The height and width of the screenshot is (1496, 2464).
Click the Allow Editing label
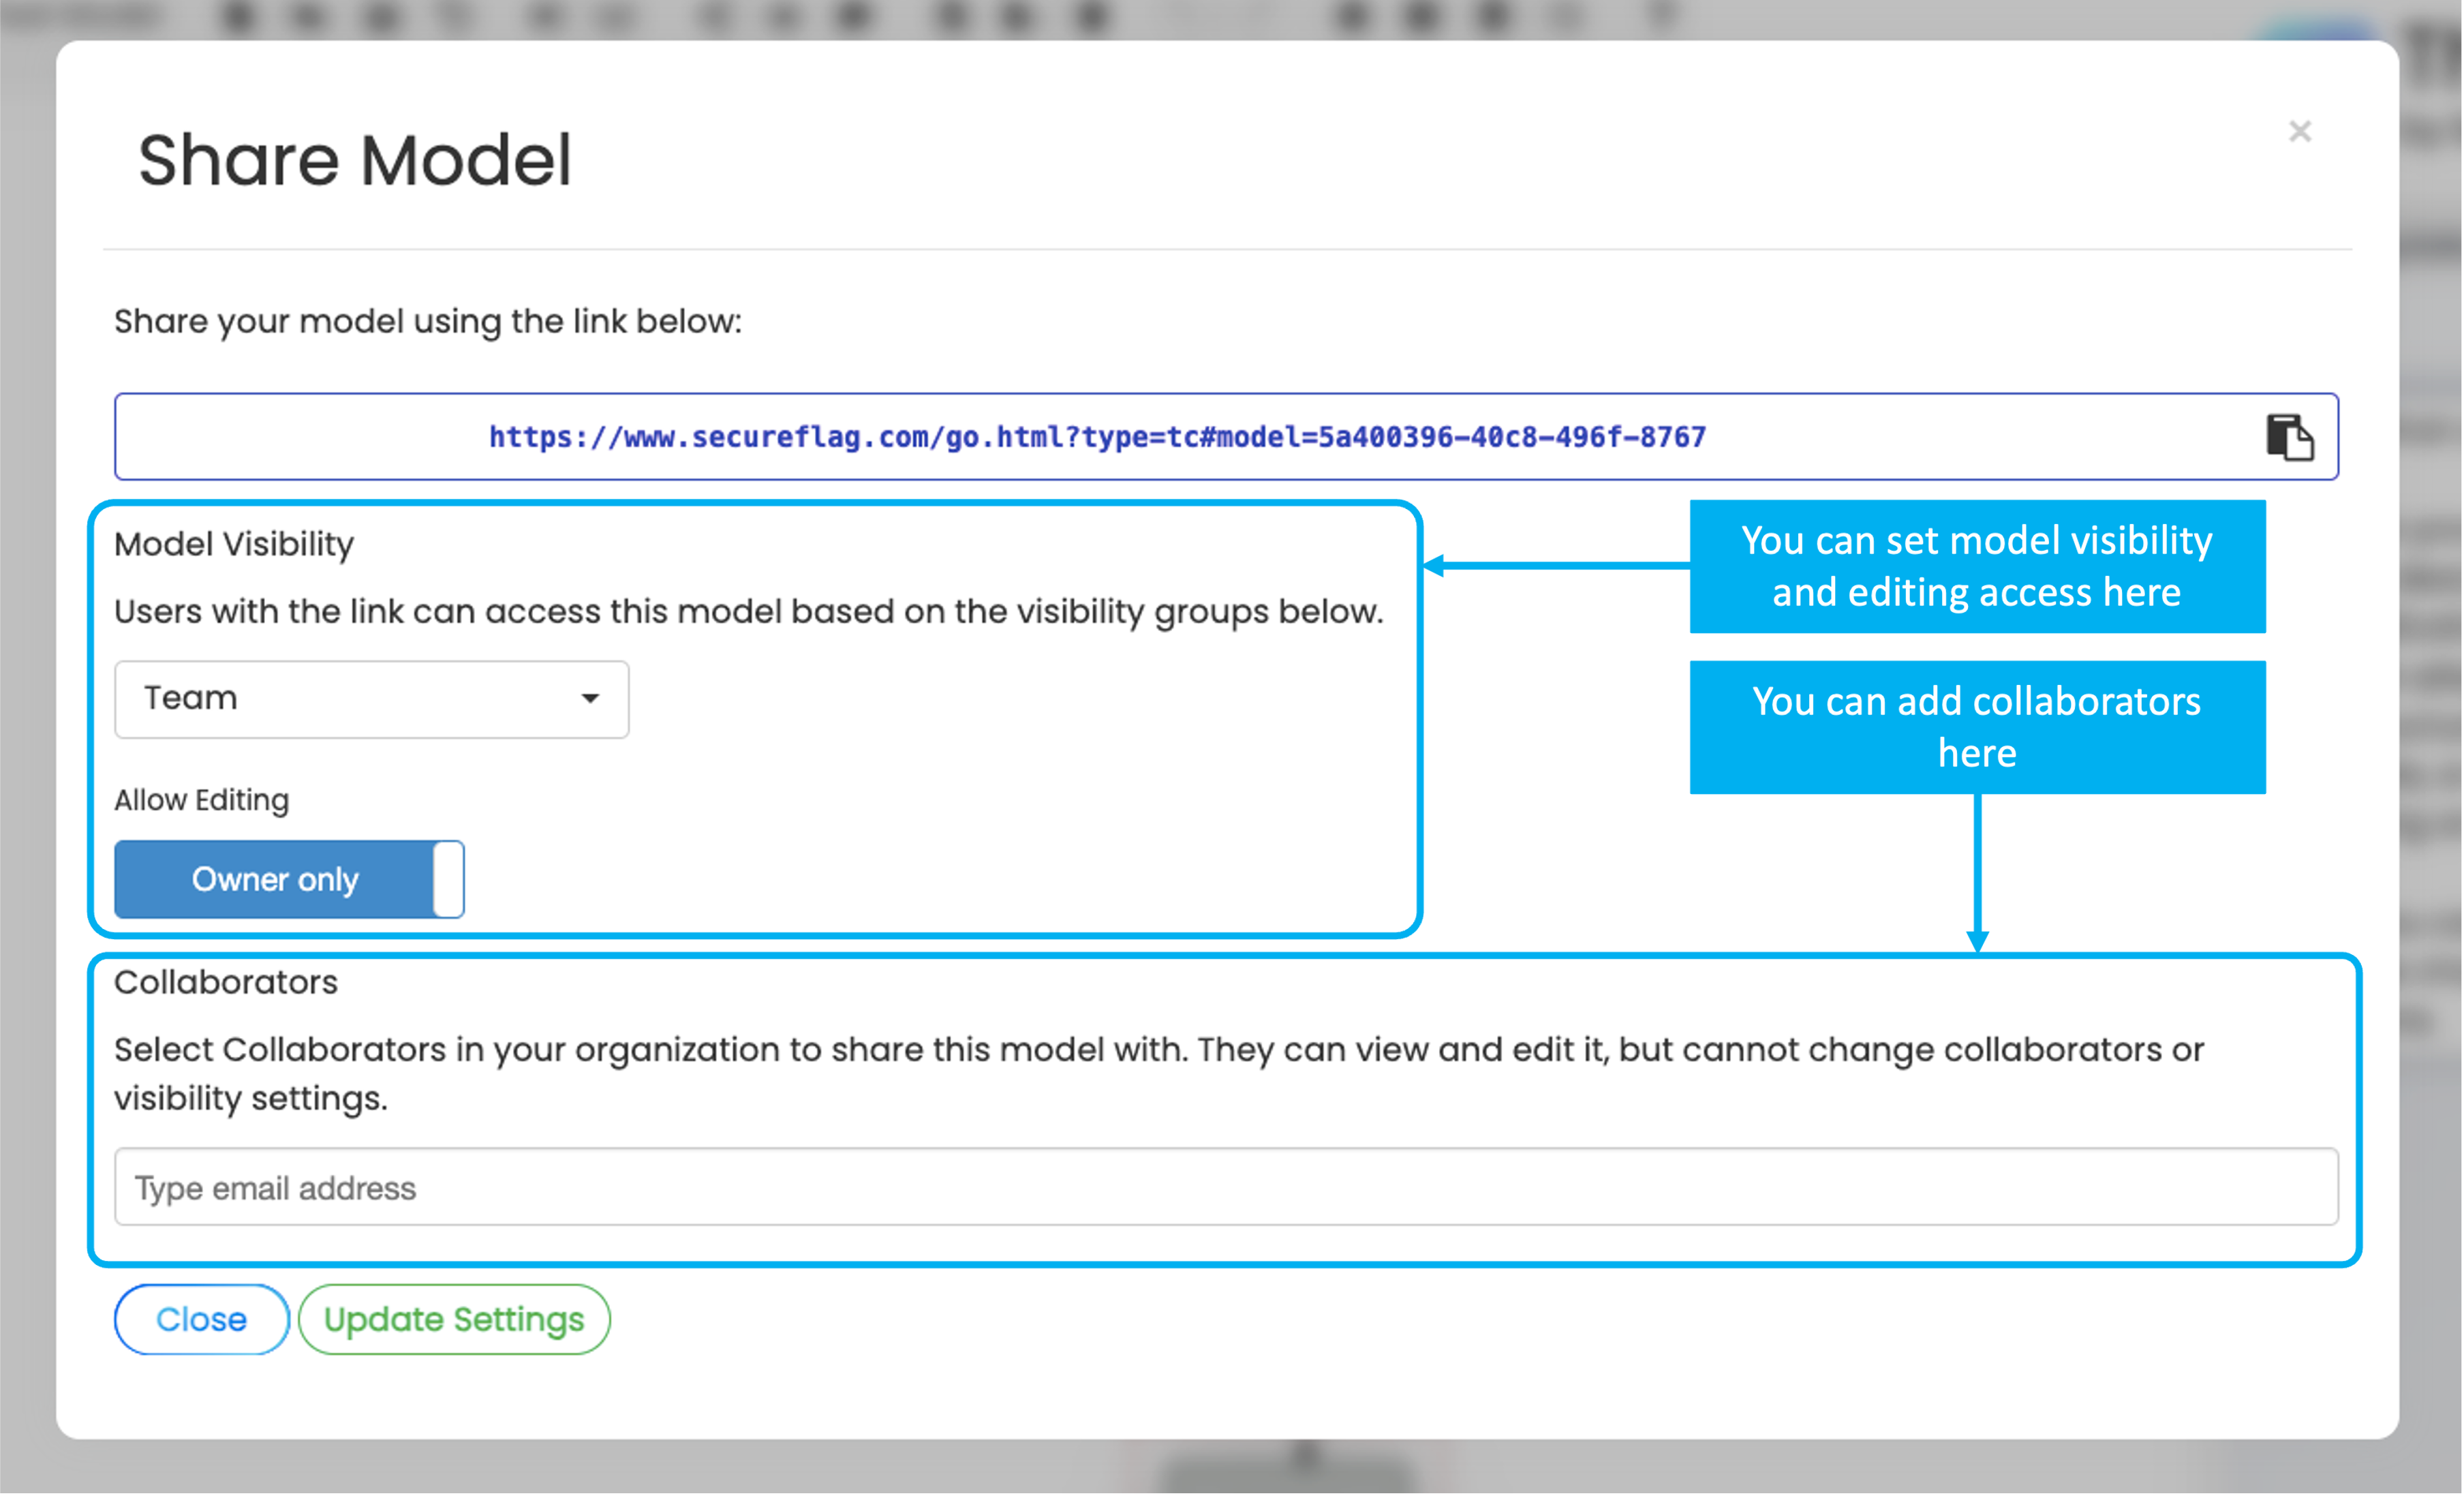pos(201,800)
